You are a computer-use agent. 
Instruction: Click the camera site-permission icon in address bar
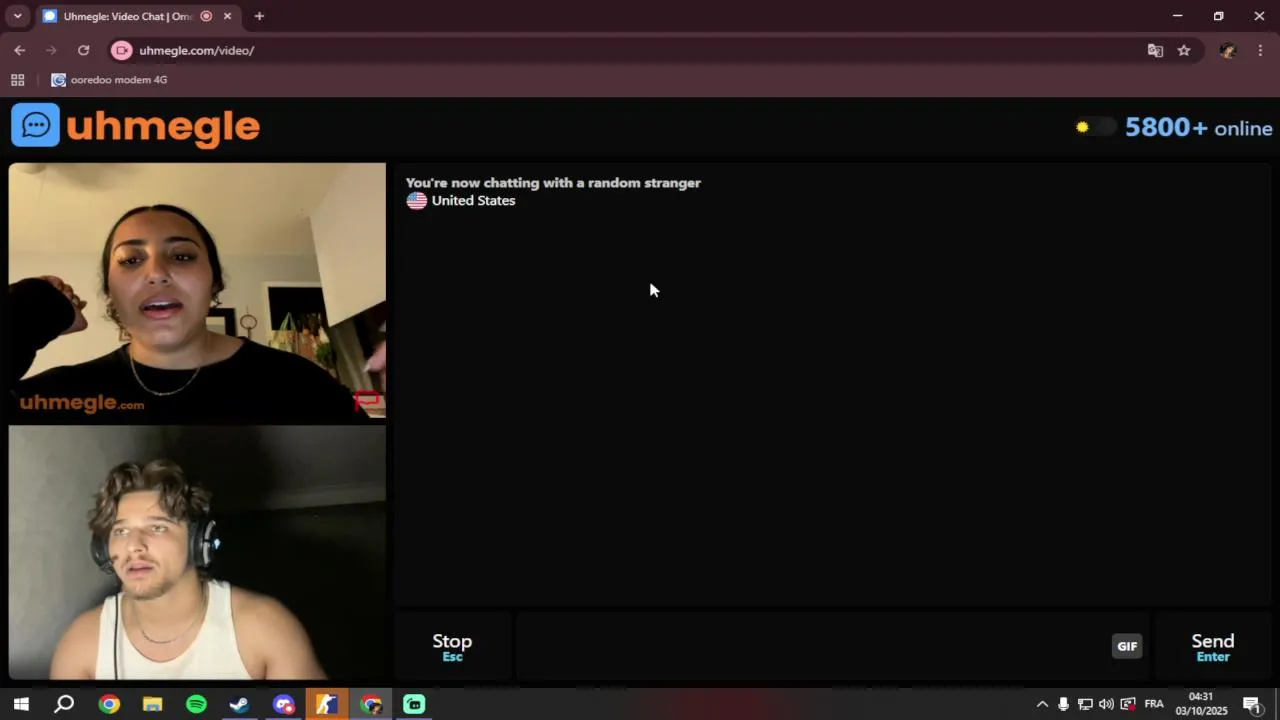[x=121, y=50]
